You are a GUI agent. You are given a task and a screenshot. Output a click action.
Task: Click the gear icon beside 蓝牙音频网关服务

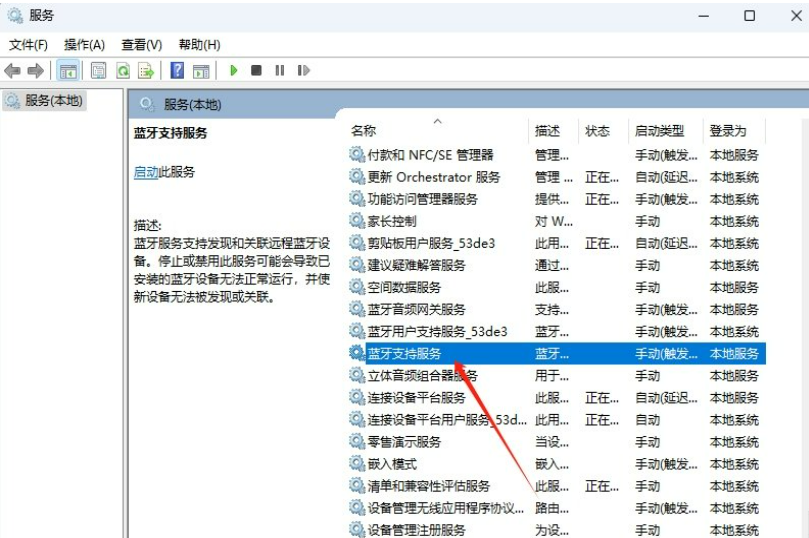357,308
